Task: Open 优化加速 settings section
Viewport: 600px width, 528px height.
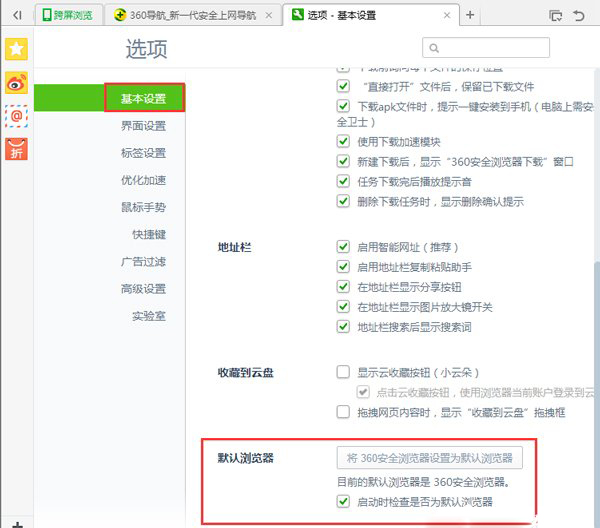Action: (143, 180)
